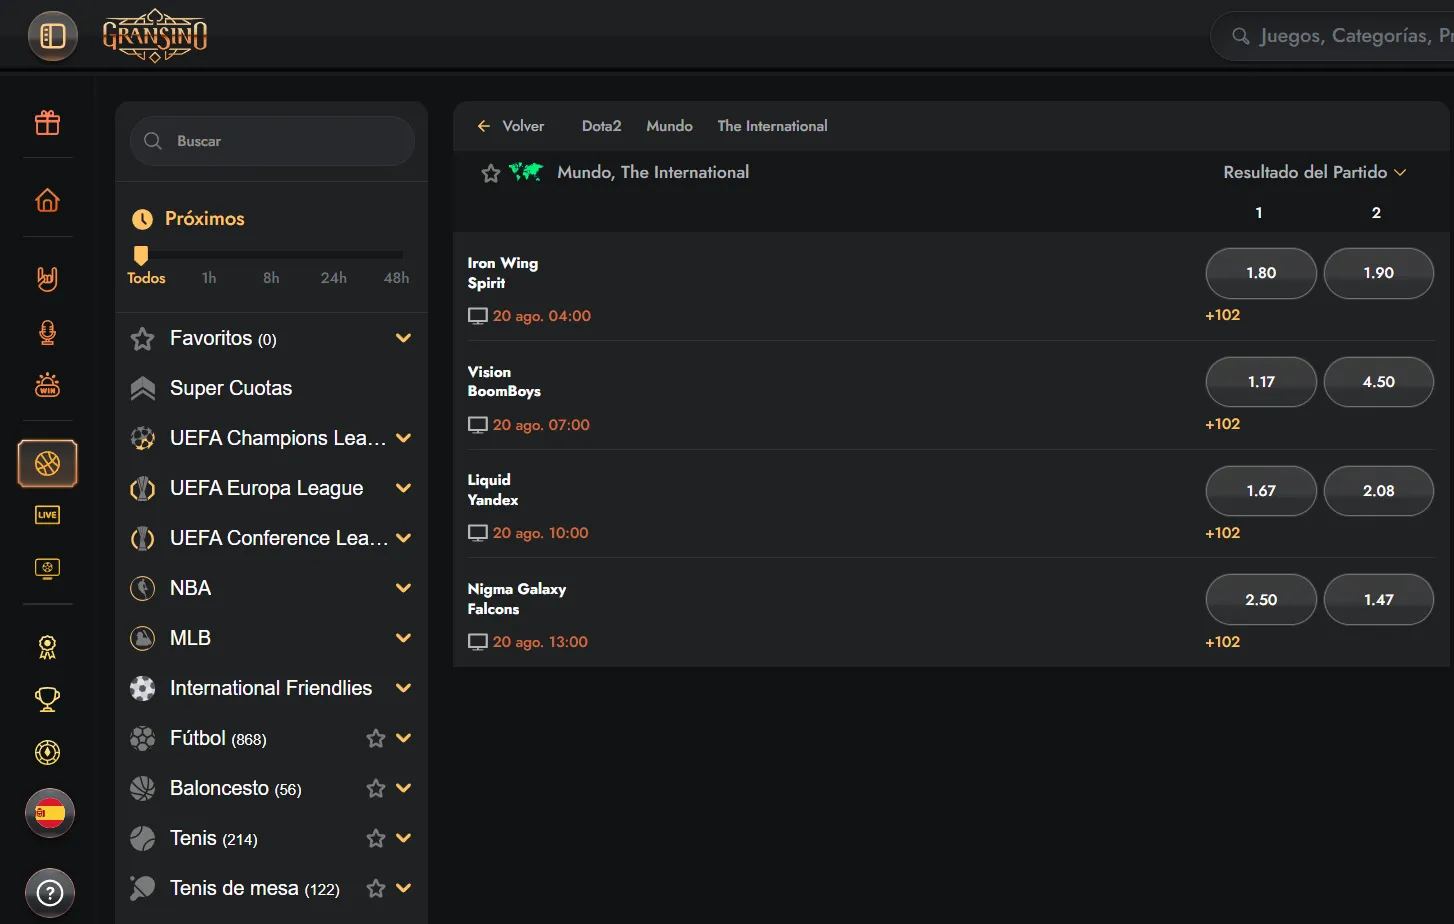Go back with the Volver link
This screenshot has height=924, width=1454.
[511, 126]
